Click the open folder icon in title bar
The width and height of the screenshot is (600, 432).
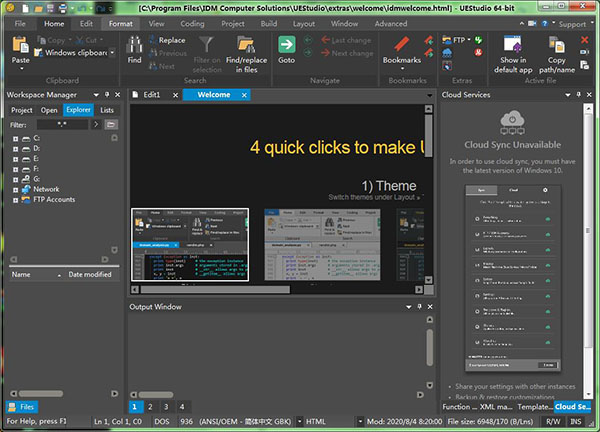(x=38, y=8)
